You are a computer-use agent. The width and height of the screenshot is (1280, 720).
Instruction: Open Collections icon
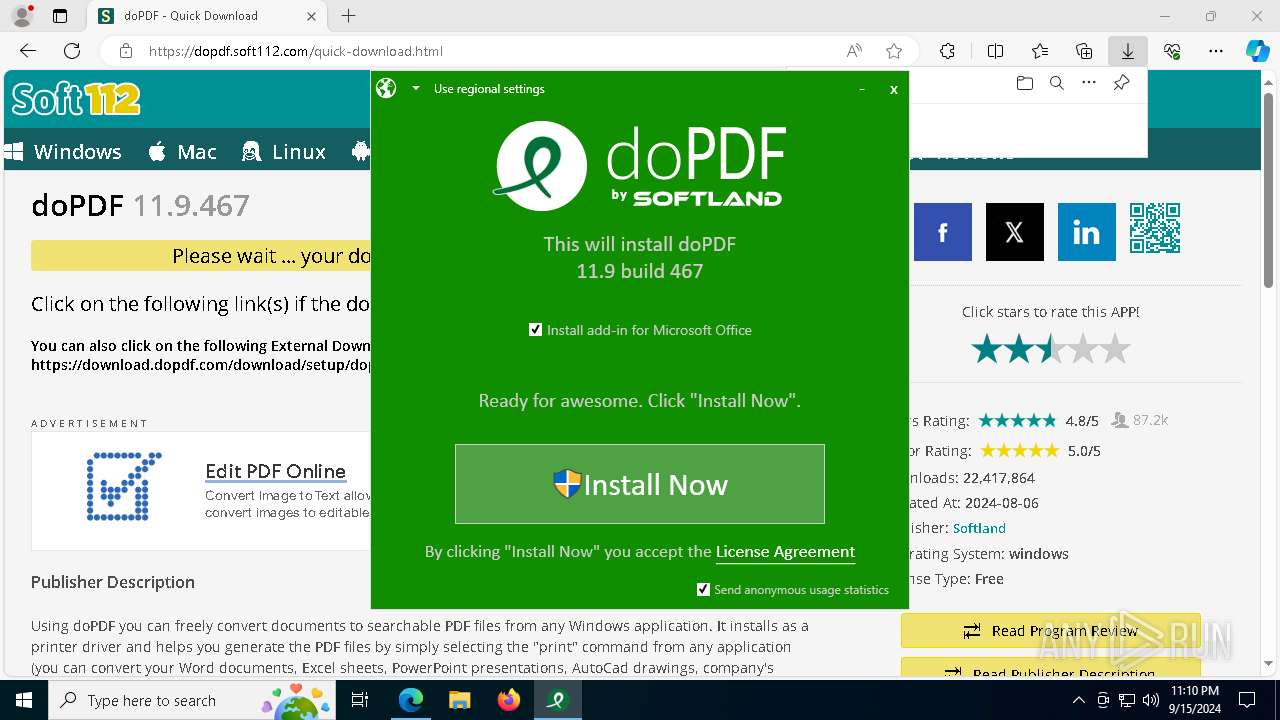(x=1084, y=51)
